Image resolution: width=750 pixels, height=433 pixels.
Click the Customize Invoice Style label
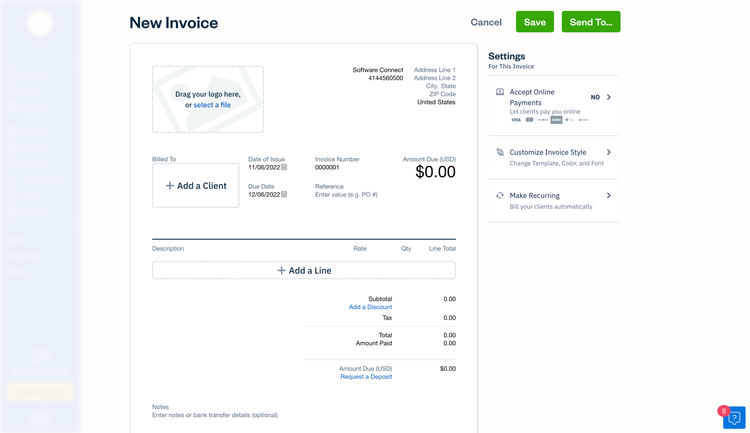(548, 152)
